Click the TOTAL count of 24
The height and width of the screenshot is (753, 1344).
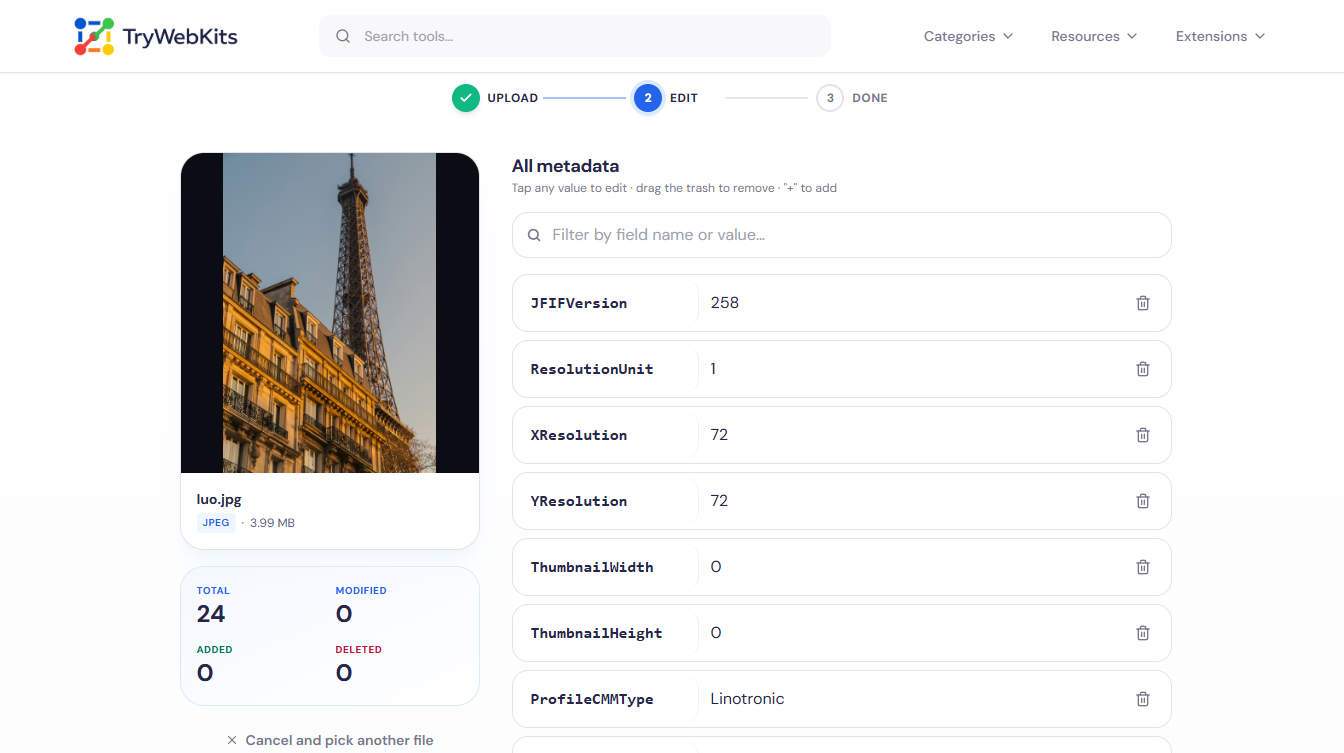[x=211, y=614]
